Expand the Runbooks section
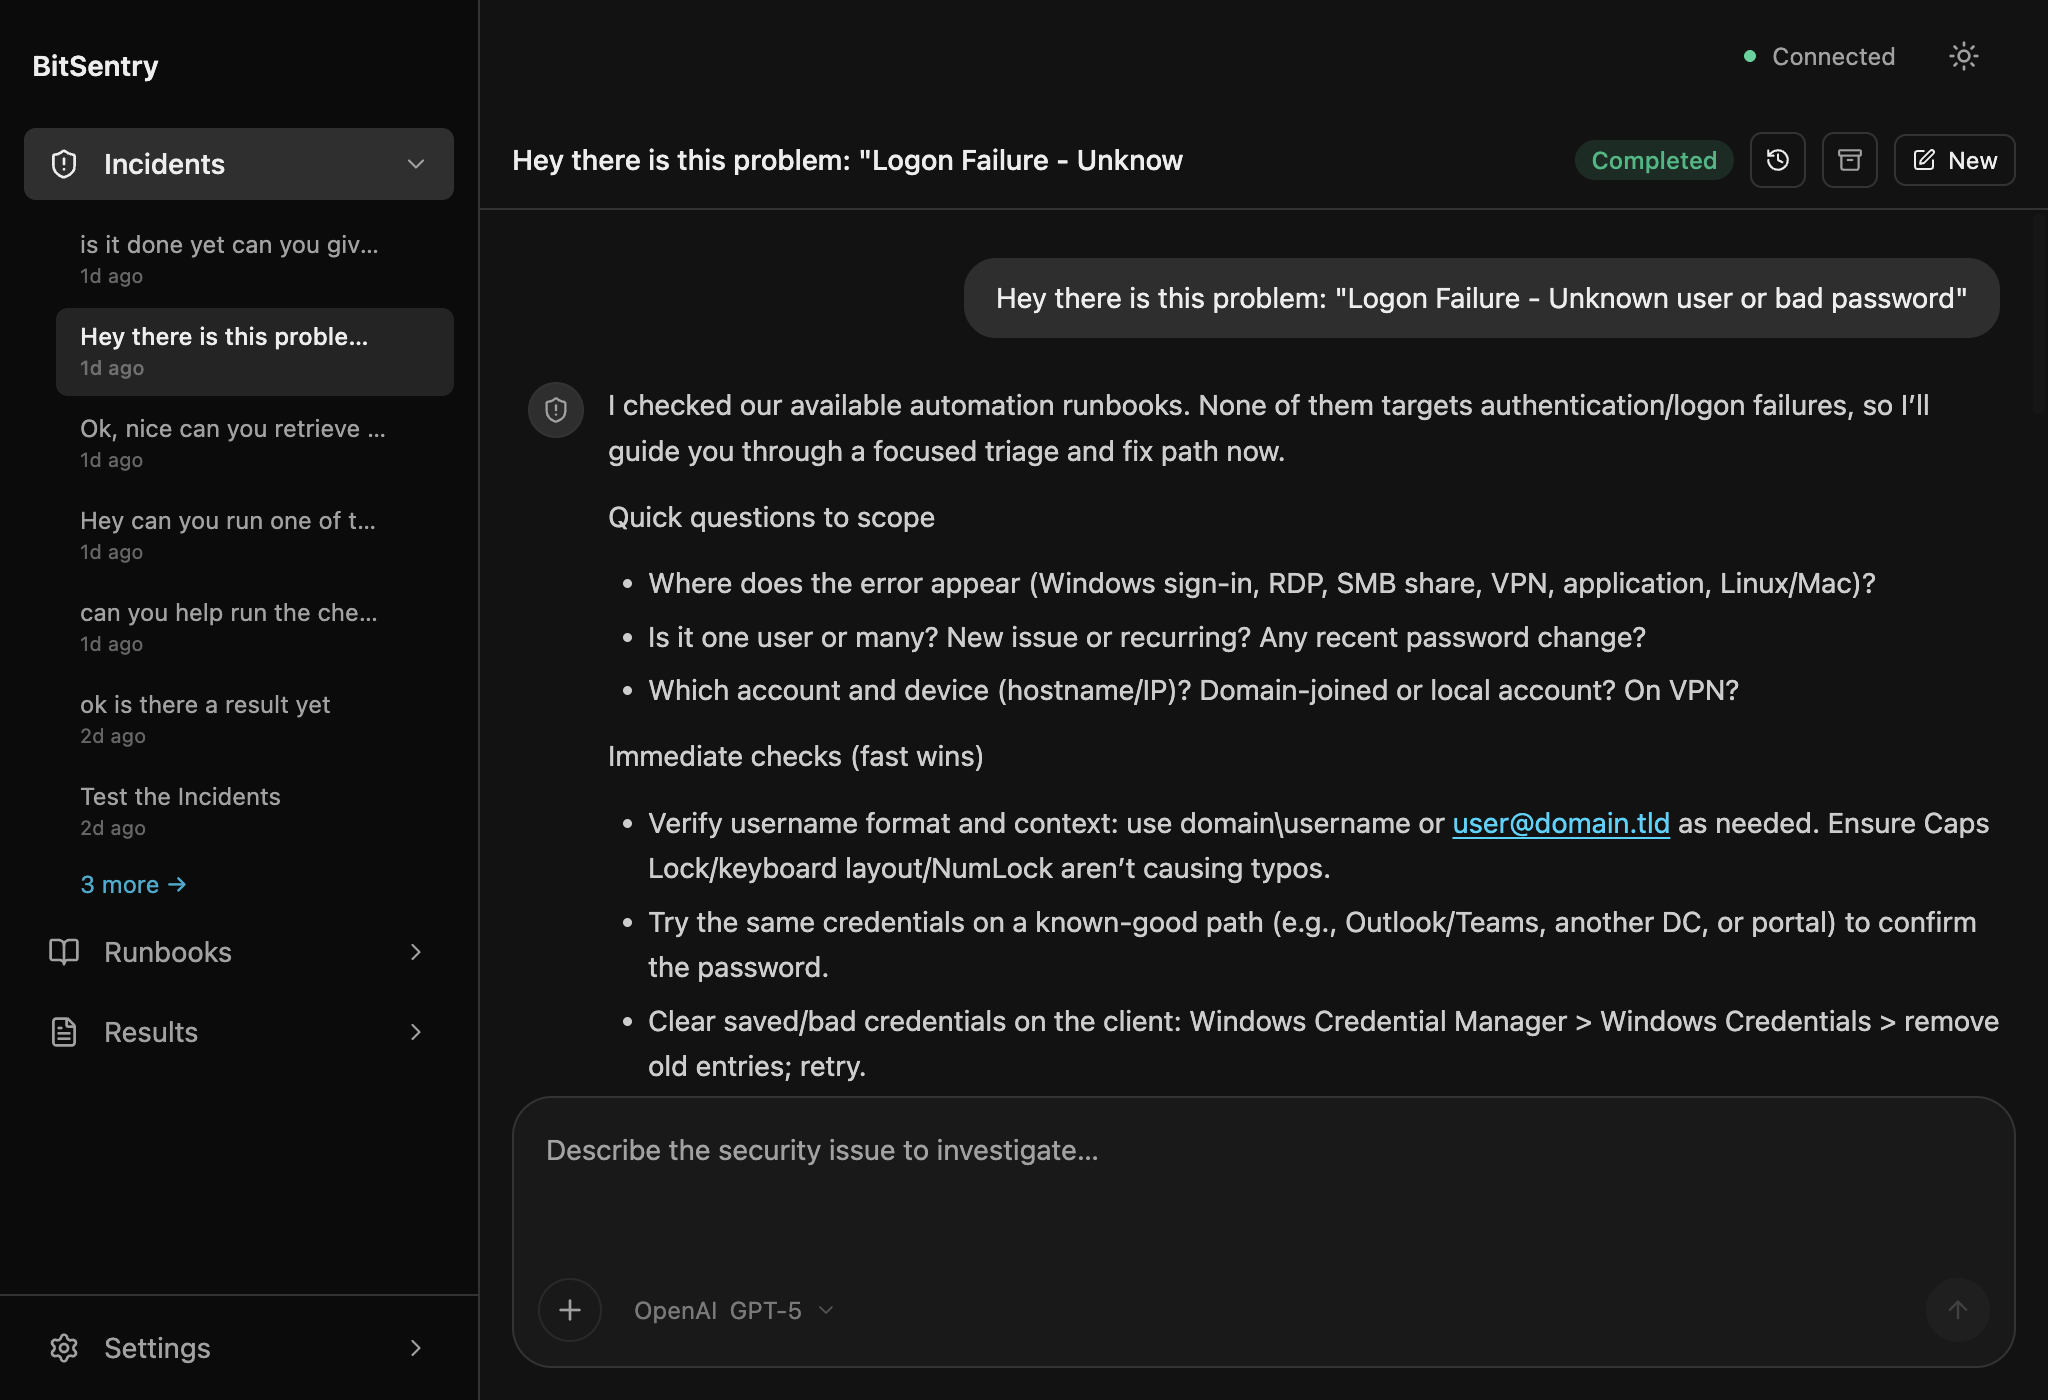Viewport: 2048px width, 1400px height. (x=416, y=952)
